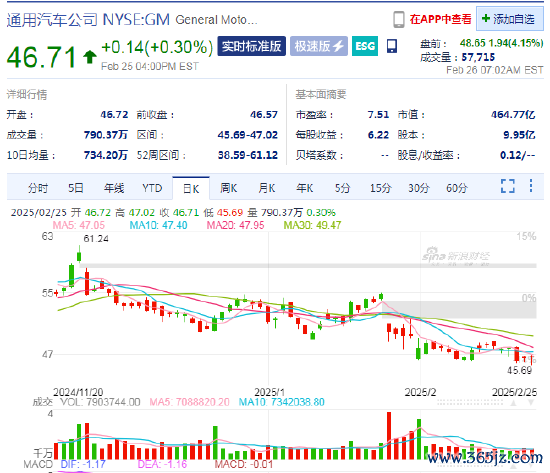Click the 区间 value 45.69-47.02
This screenshot has width=550, height=473.
coord(248,135)
